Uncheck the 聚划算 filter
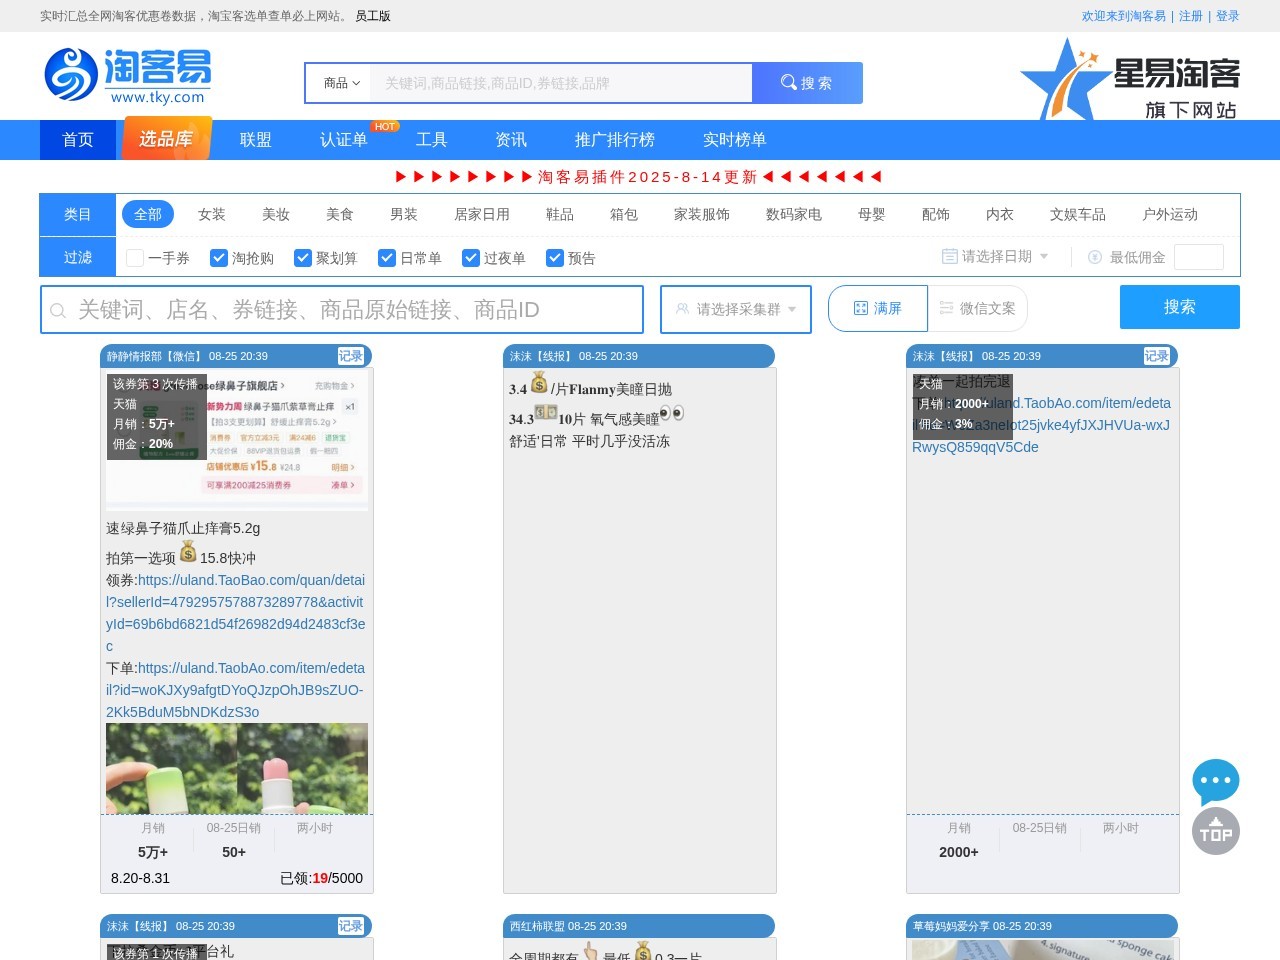The image size is (1280, 960). 303,258
